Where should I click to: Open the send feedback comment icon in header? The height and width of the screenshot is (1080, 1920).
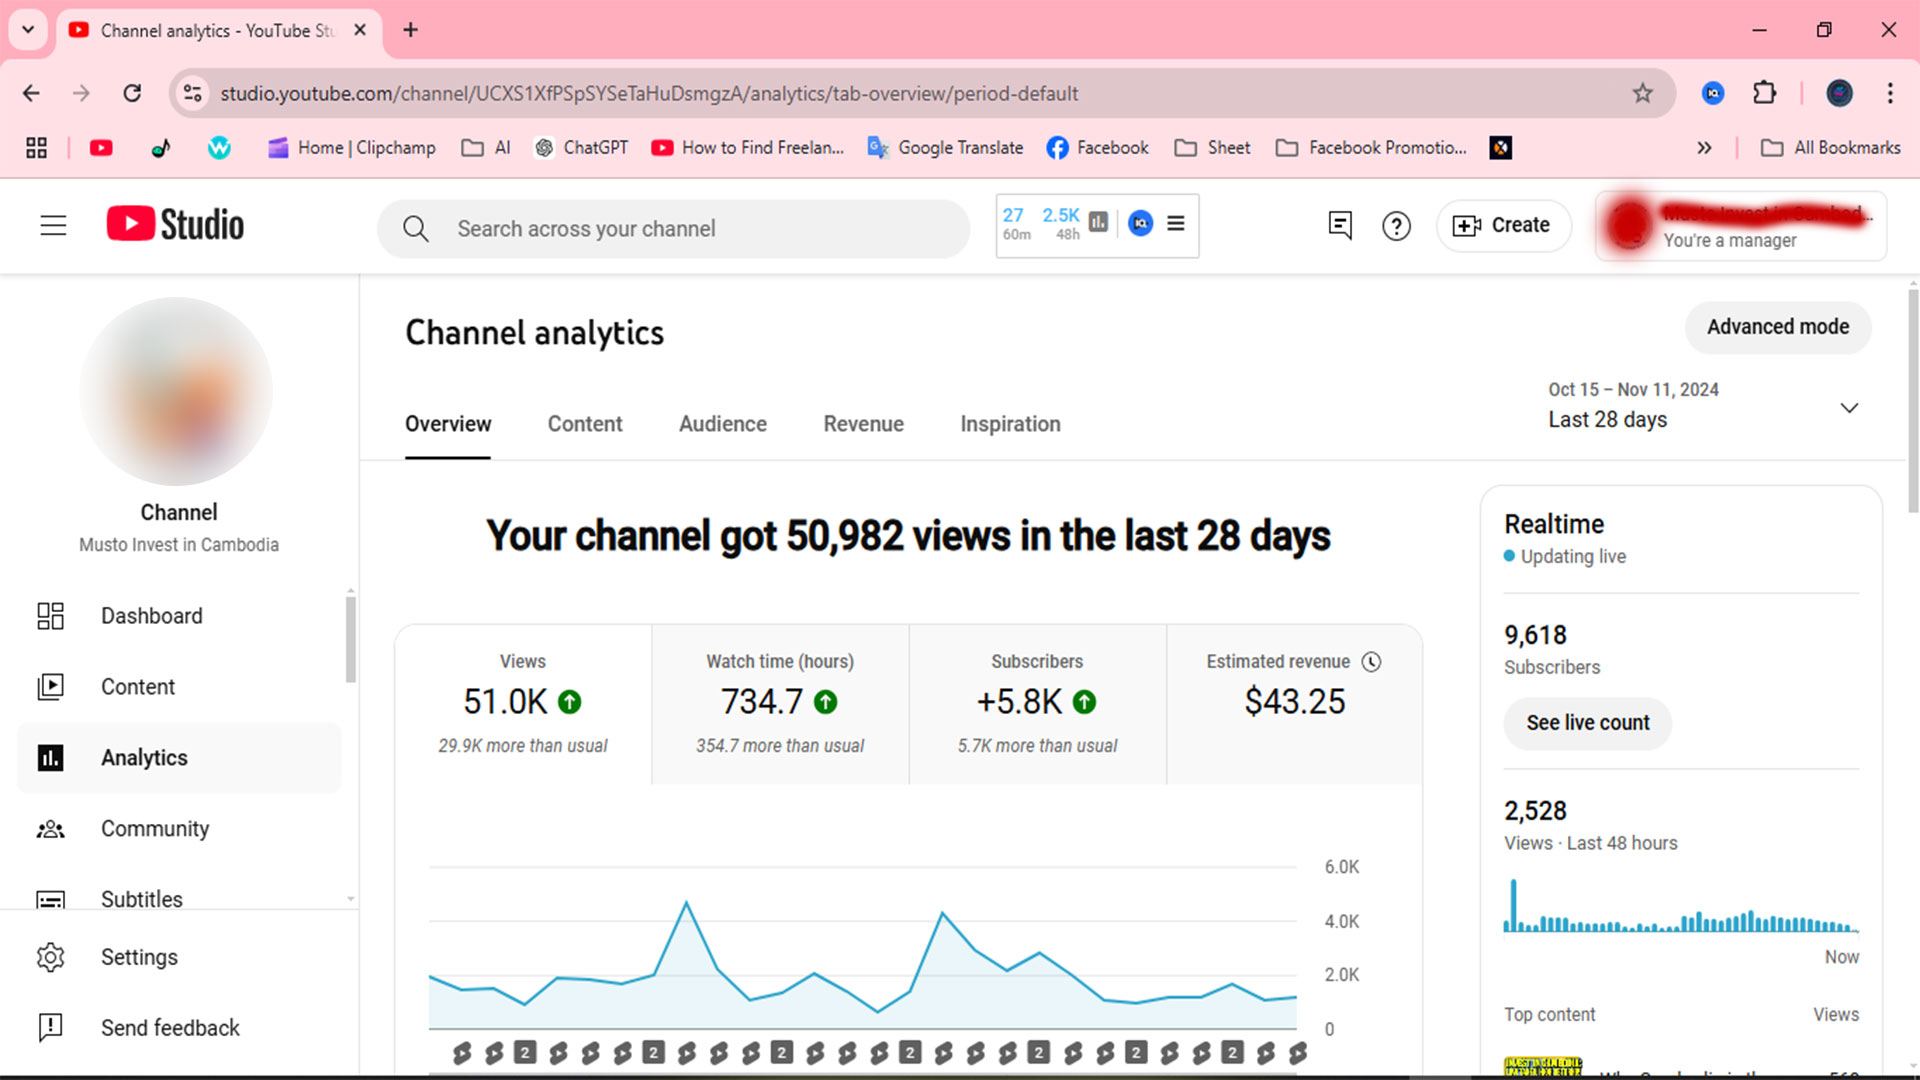pos(1339,225)
